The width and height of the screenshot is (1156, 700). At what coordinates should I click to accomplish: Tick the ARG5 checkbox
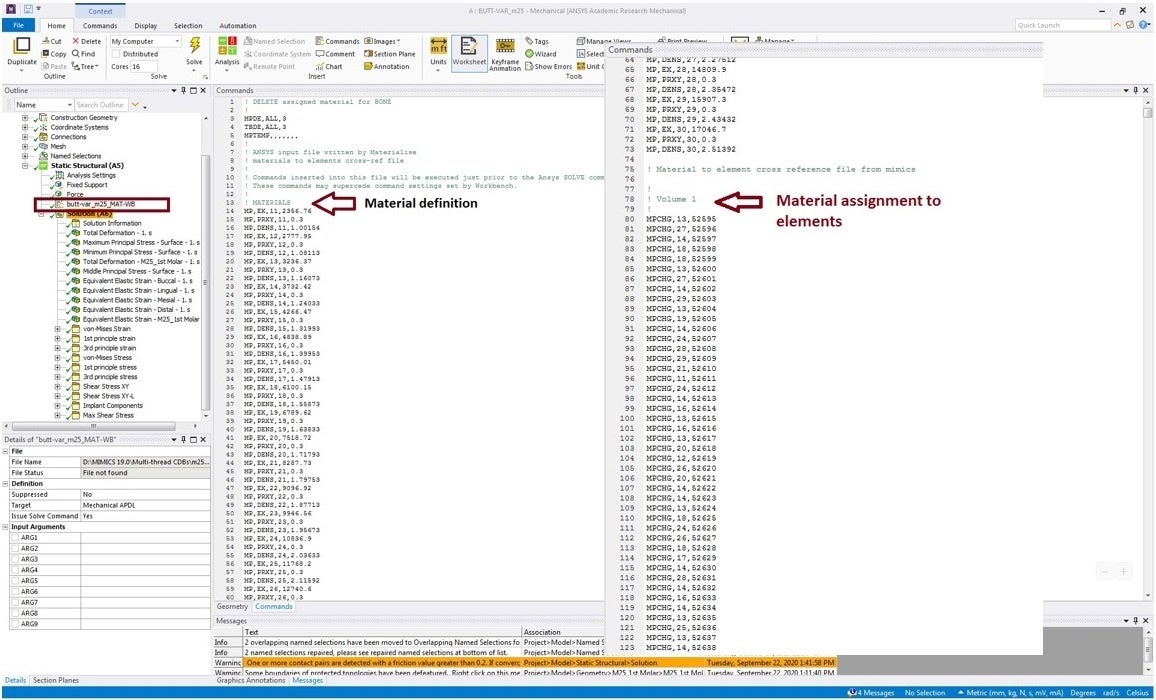pos(15,581)
